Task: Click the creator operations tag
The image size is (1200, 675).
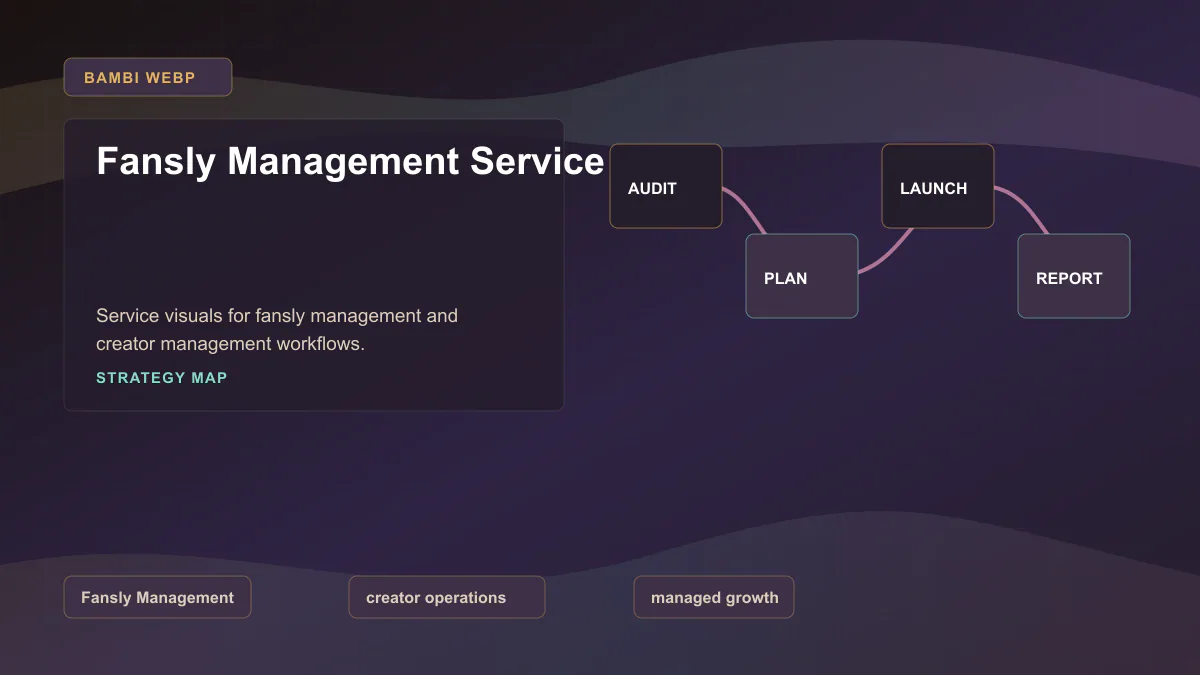Action: [447, 597]
